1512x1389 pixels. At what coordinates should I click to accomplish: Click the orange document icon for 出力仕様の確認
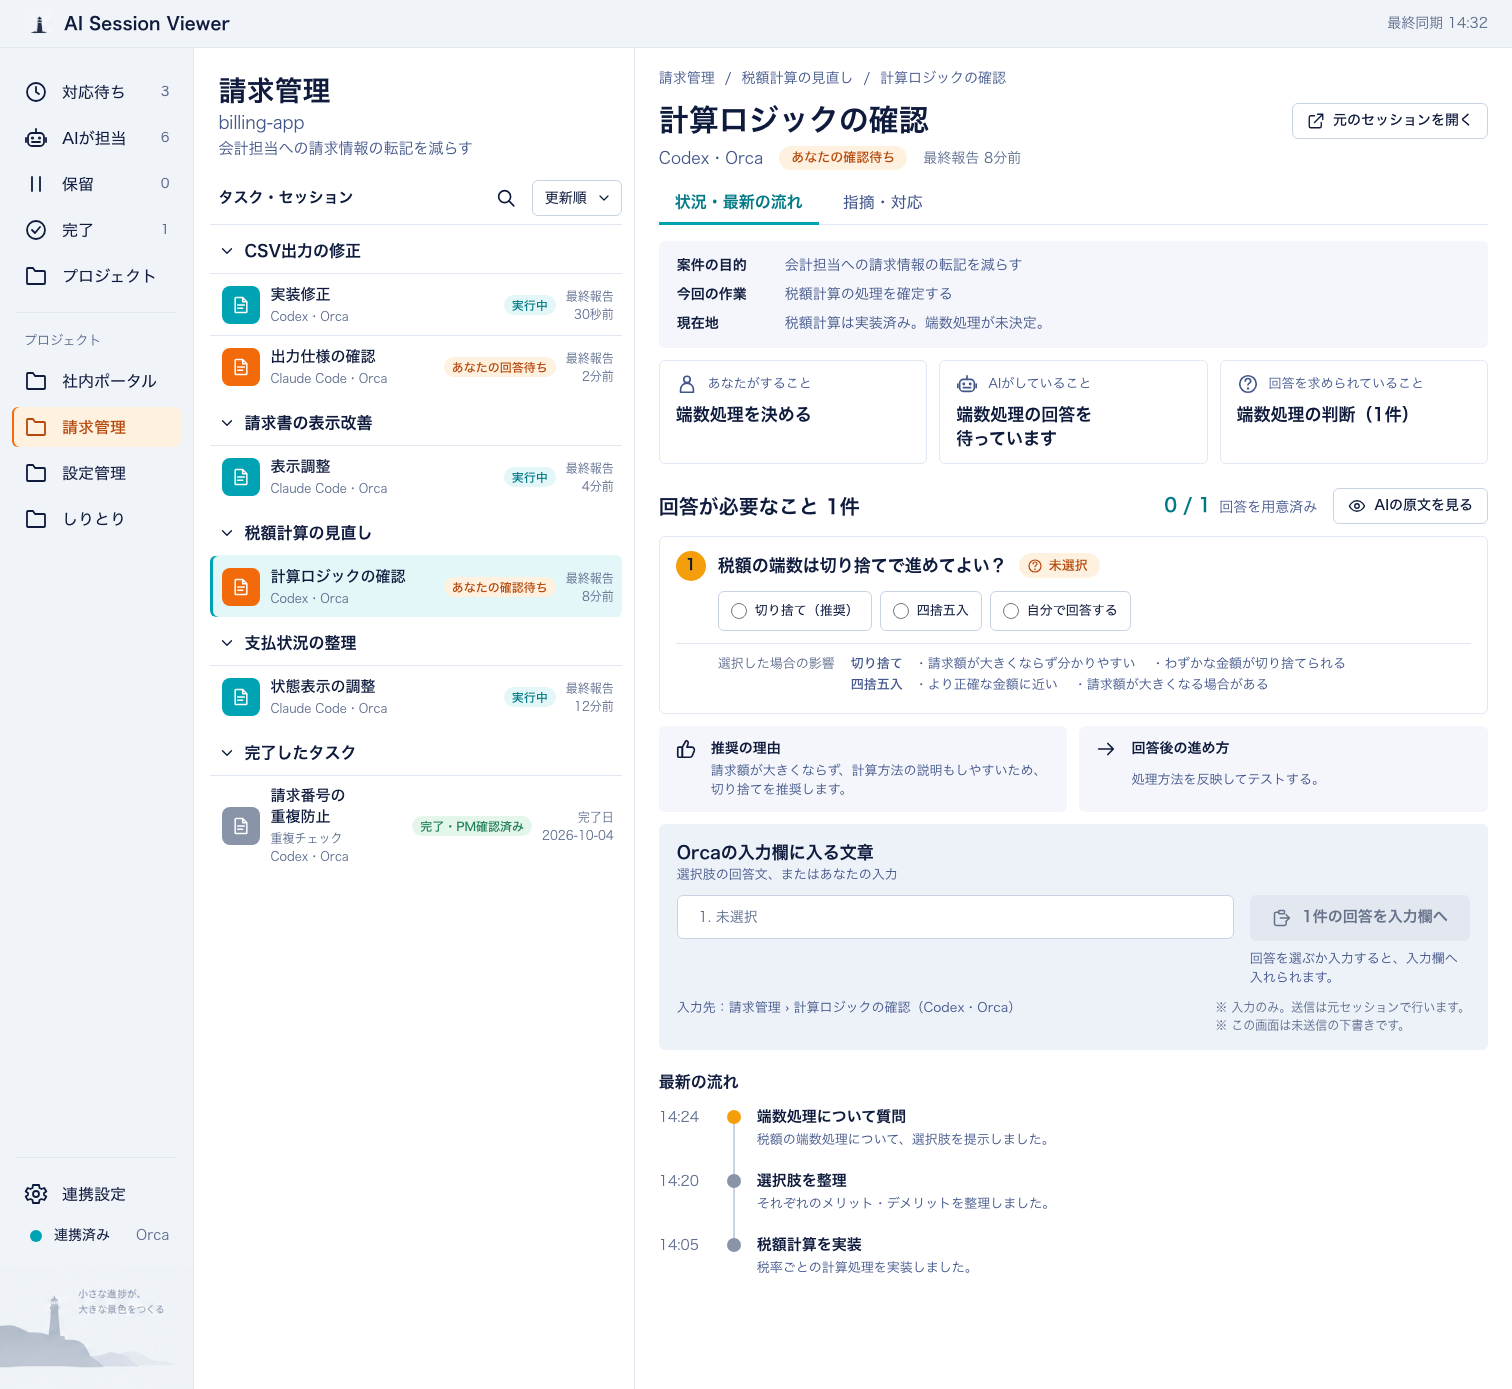(241, 367)
